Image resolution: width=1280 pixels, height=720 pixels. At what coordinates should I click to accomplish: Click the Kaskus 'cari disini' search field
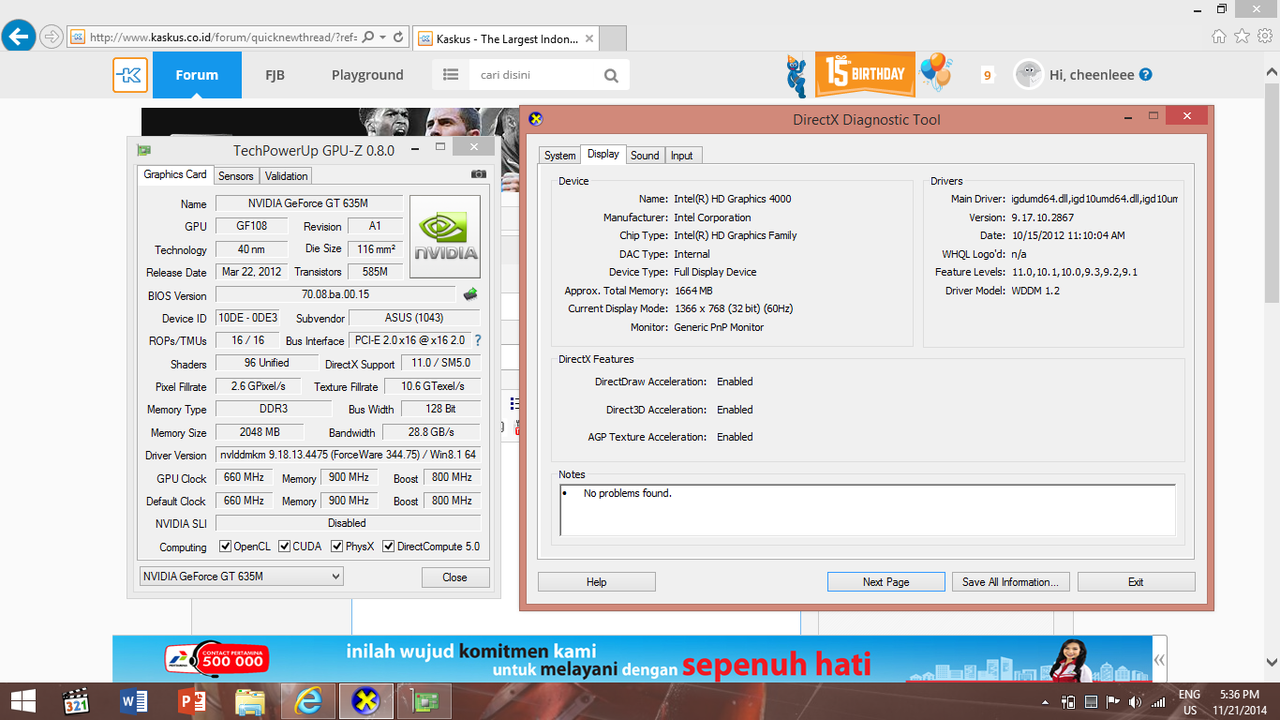click(x=535, y=75)
